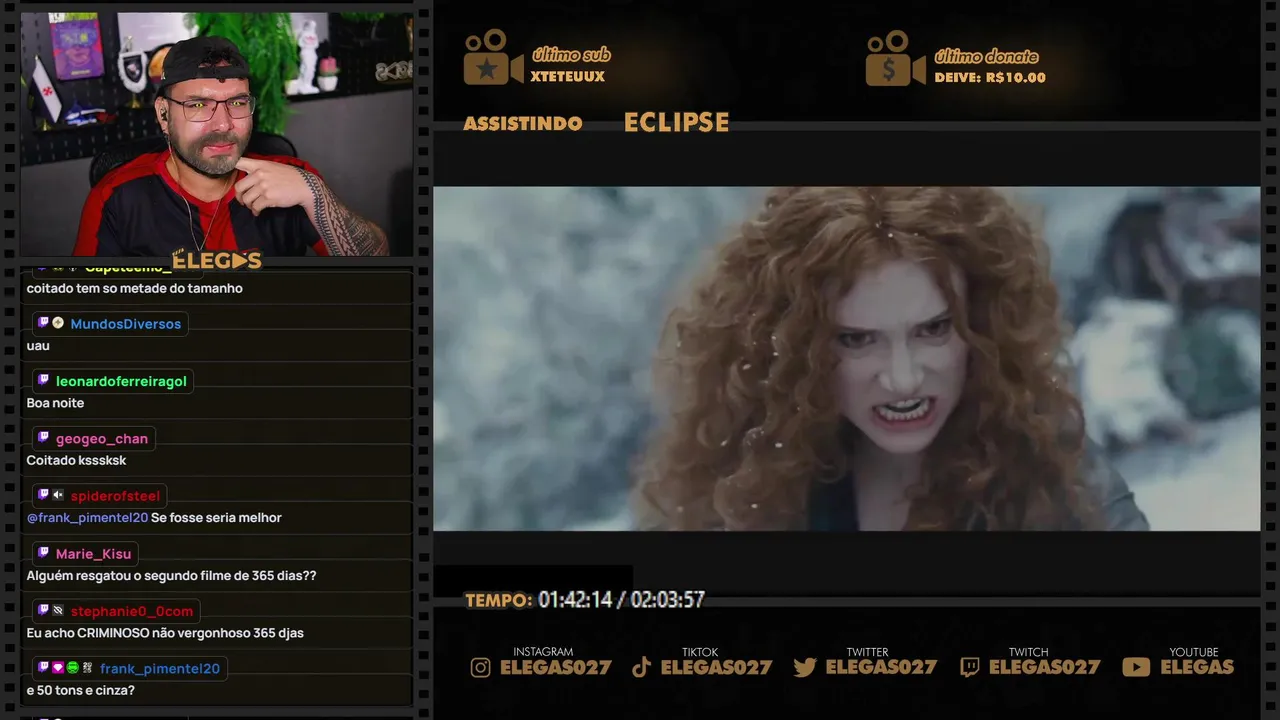
Task: Click the "Boa noite" chat message
Action: 56,403
